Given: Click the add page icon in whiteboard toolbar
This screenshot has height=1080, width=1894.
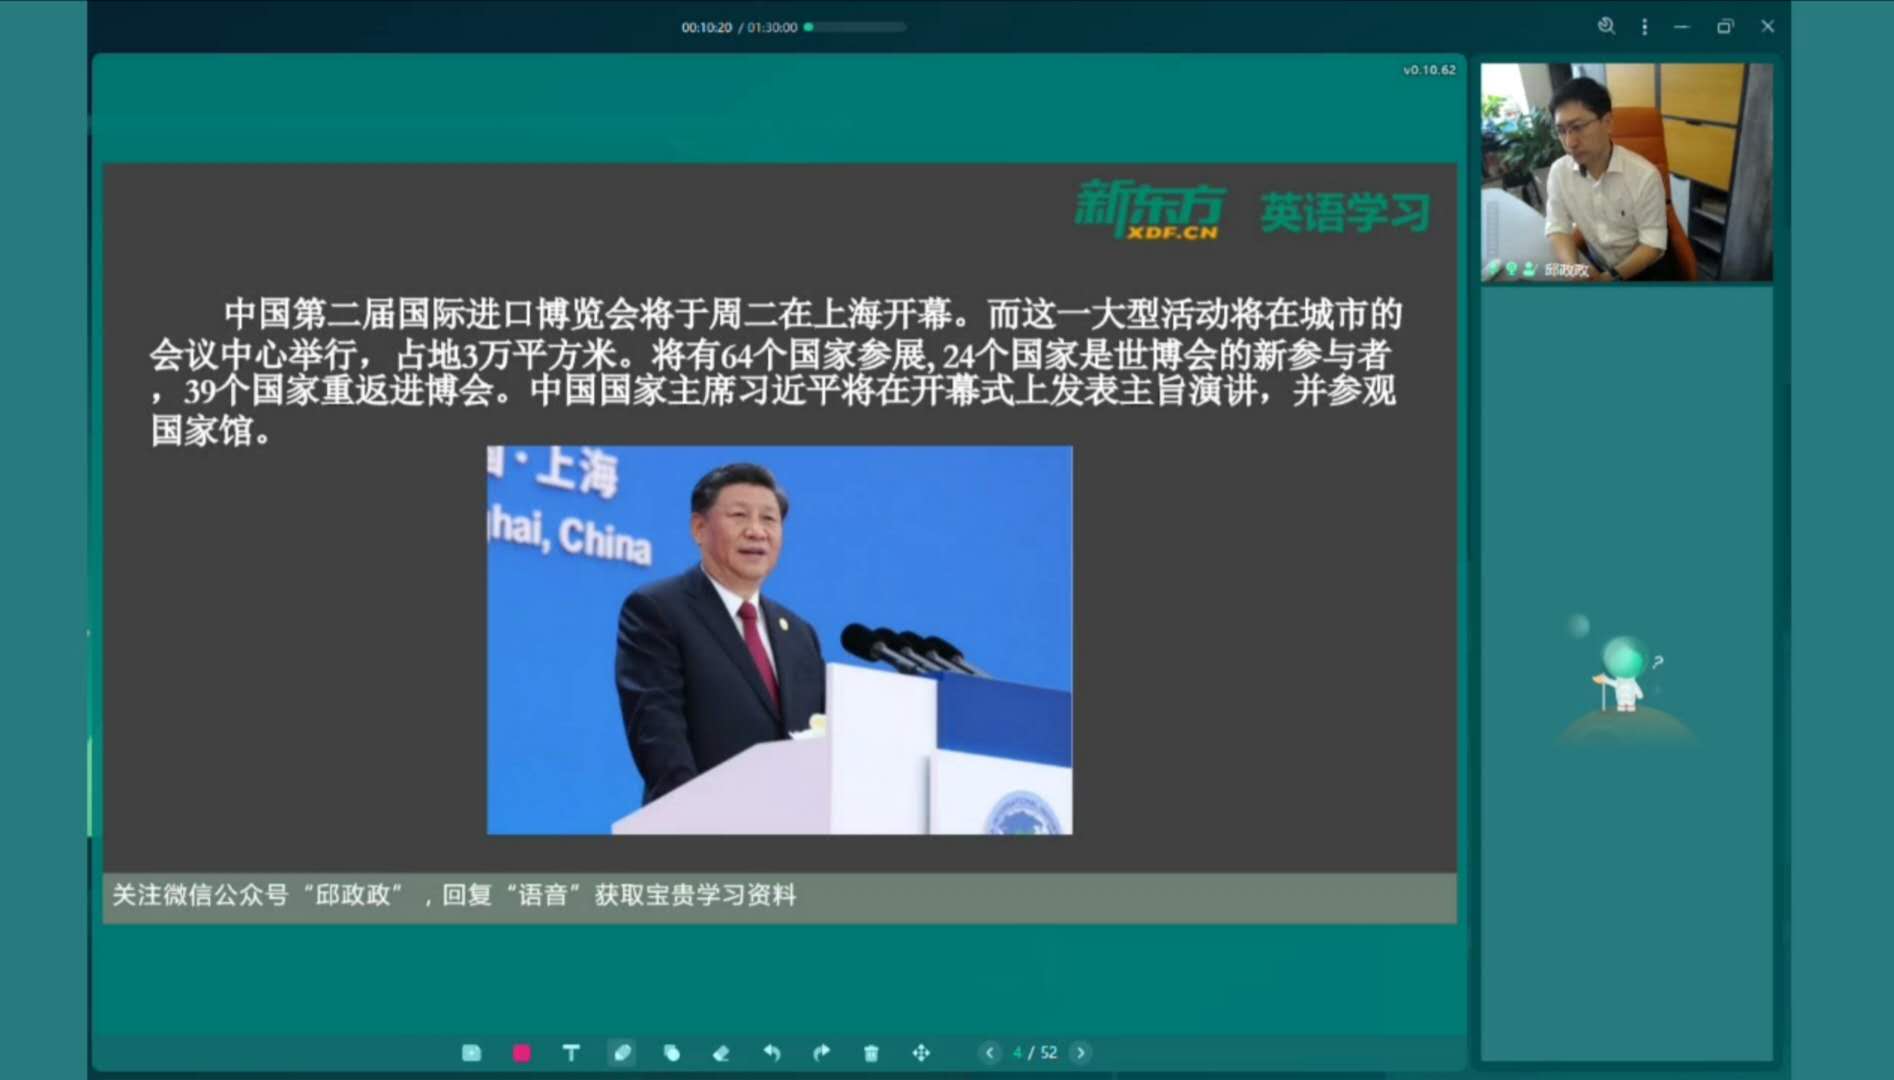Looking at the screenshot, I should 472,1053.
